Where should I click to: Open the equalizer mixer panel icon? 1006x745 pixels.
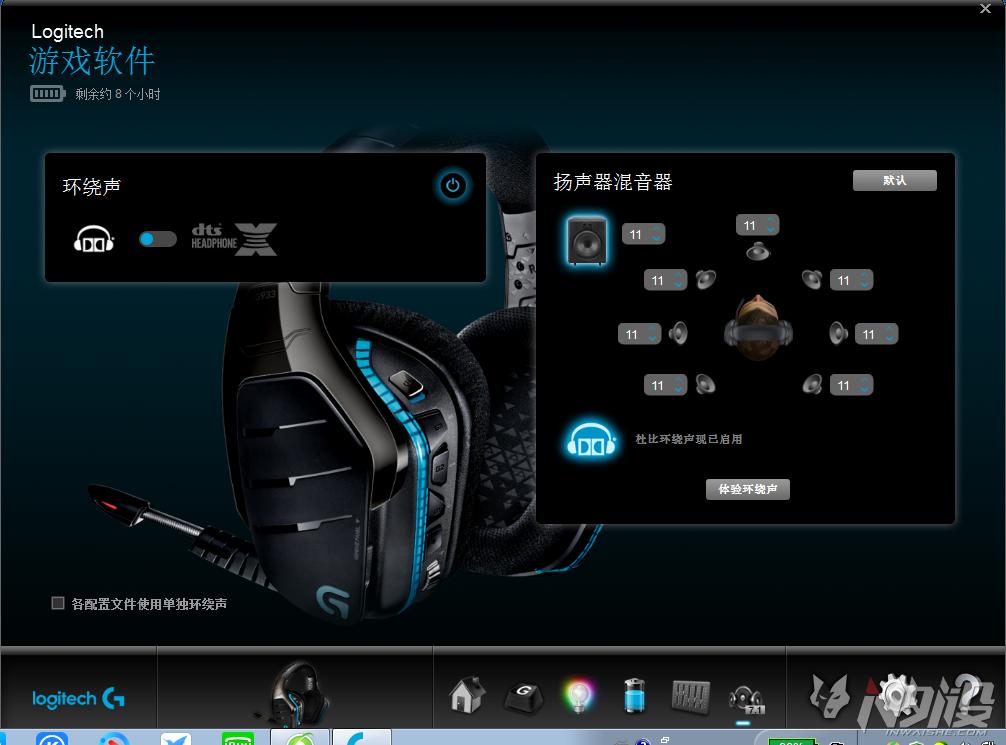pyautogui.click(x=690, y=692)
